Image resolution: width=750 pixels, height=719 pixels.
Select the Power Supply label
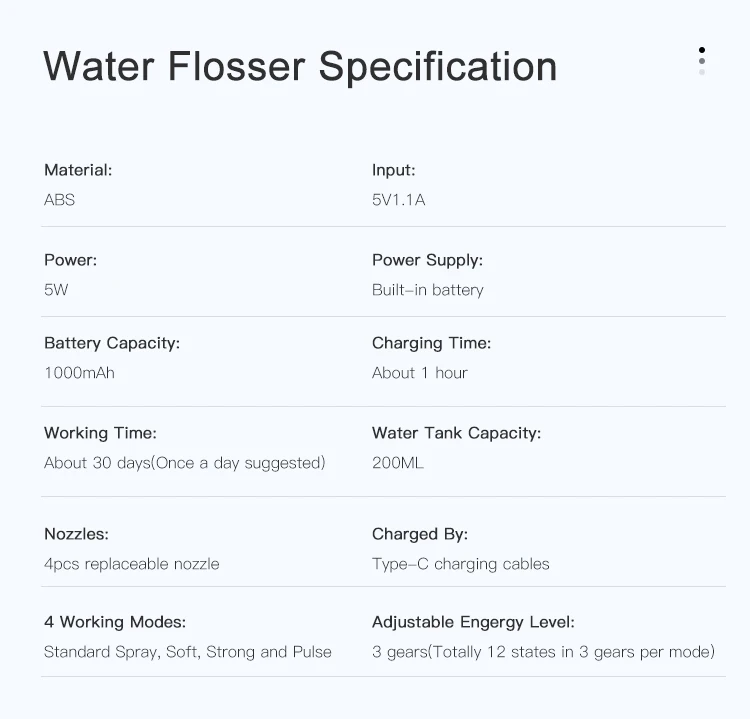pos(427,260)
